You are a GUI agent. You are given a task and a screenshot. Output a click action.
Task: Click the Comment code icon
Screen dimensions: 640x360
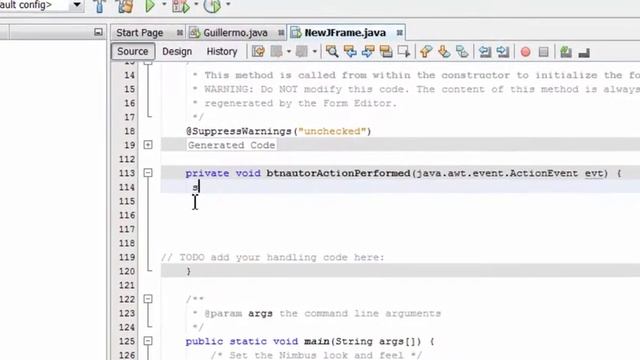click(x=566, y=52)
